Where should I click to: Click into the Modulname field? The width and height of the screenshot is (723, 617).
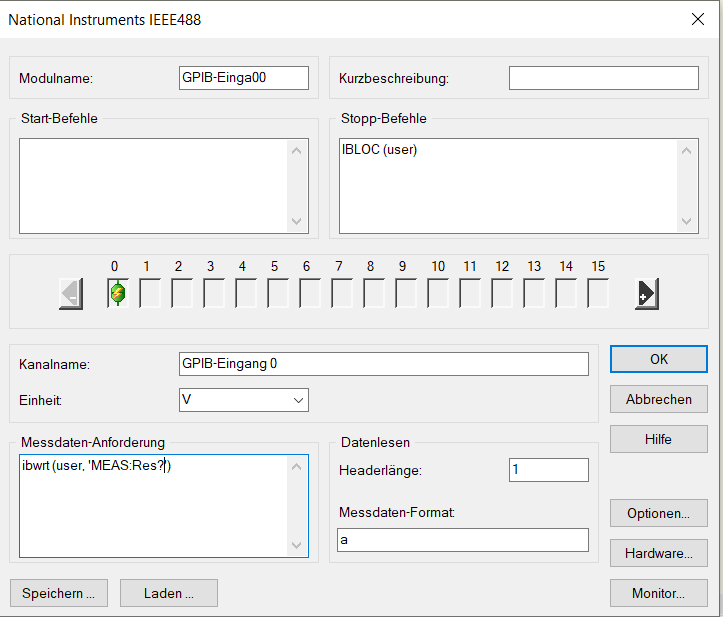pyautogui.click(x=244, y=78)
